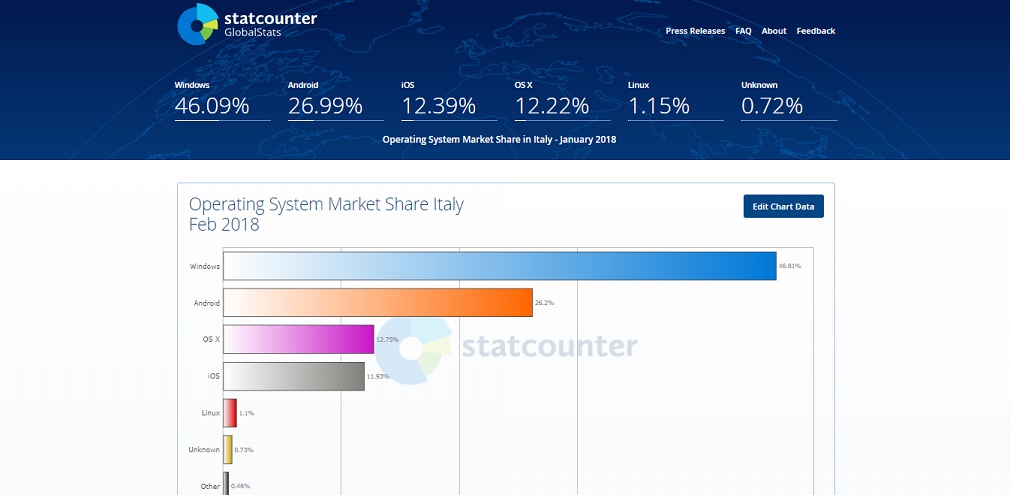1010x495 pixels.
Task: Click the gray iOS bar
Action: point(294,376)
